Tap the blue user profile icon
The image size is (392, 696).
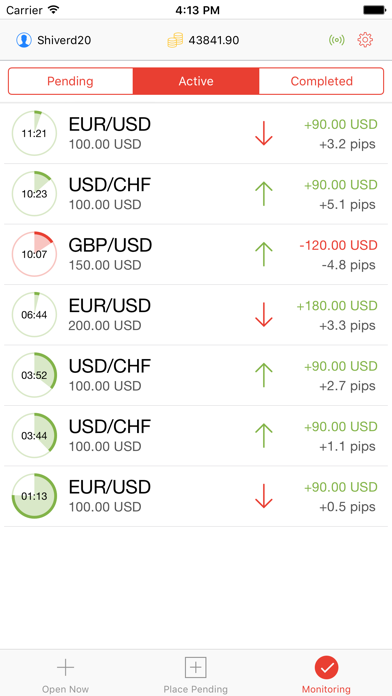tap(24, 40)
